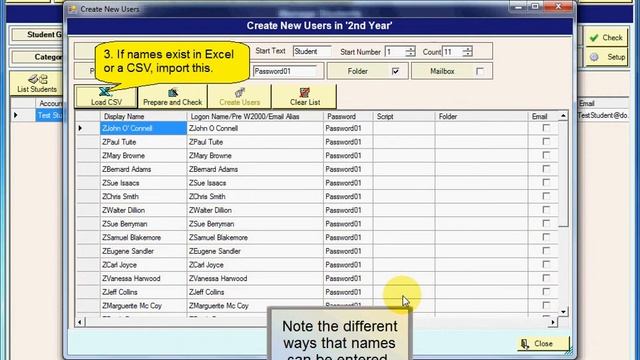The width and height of the screenshot is (640, 360).
Task: Click logon name ZJohn O Connell cell
Action: pyautogui.click(x=255, y=128)
